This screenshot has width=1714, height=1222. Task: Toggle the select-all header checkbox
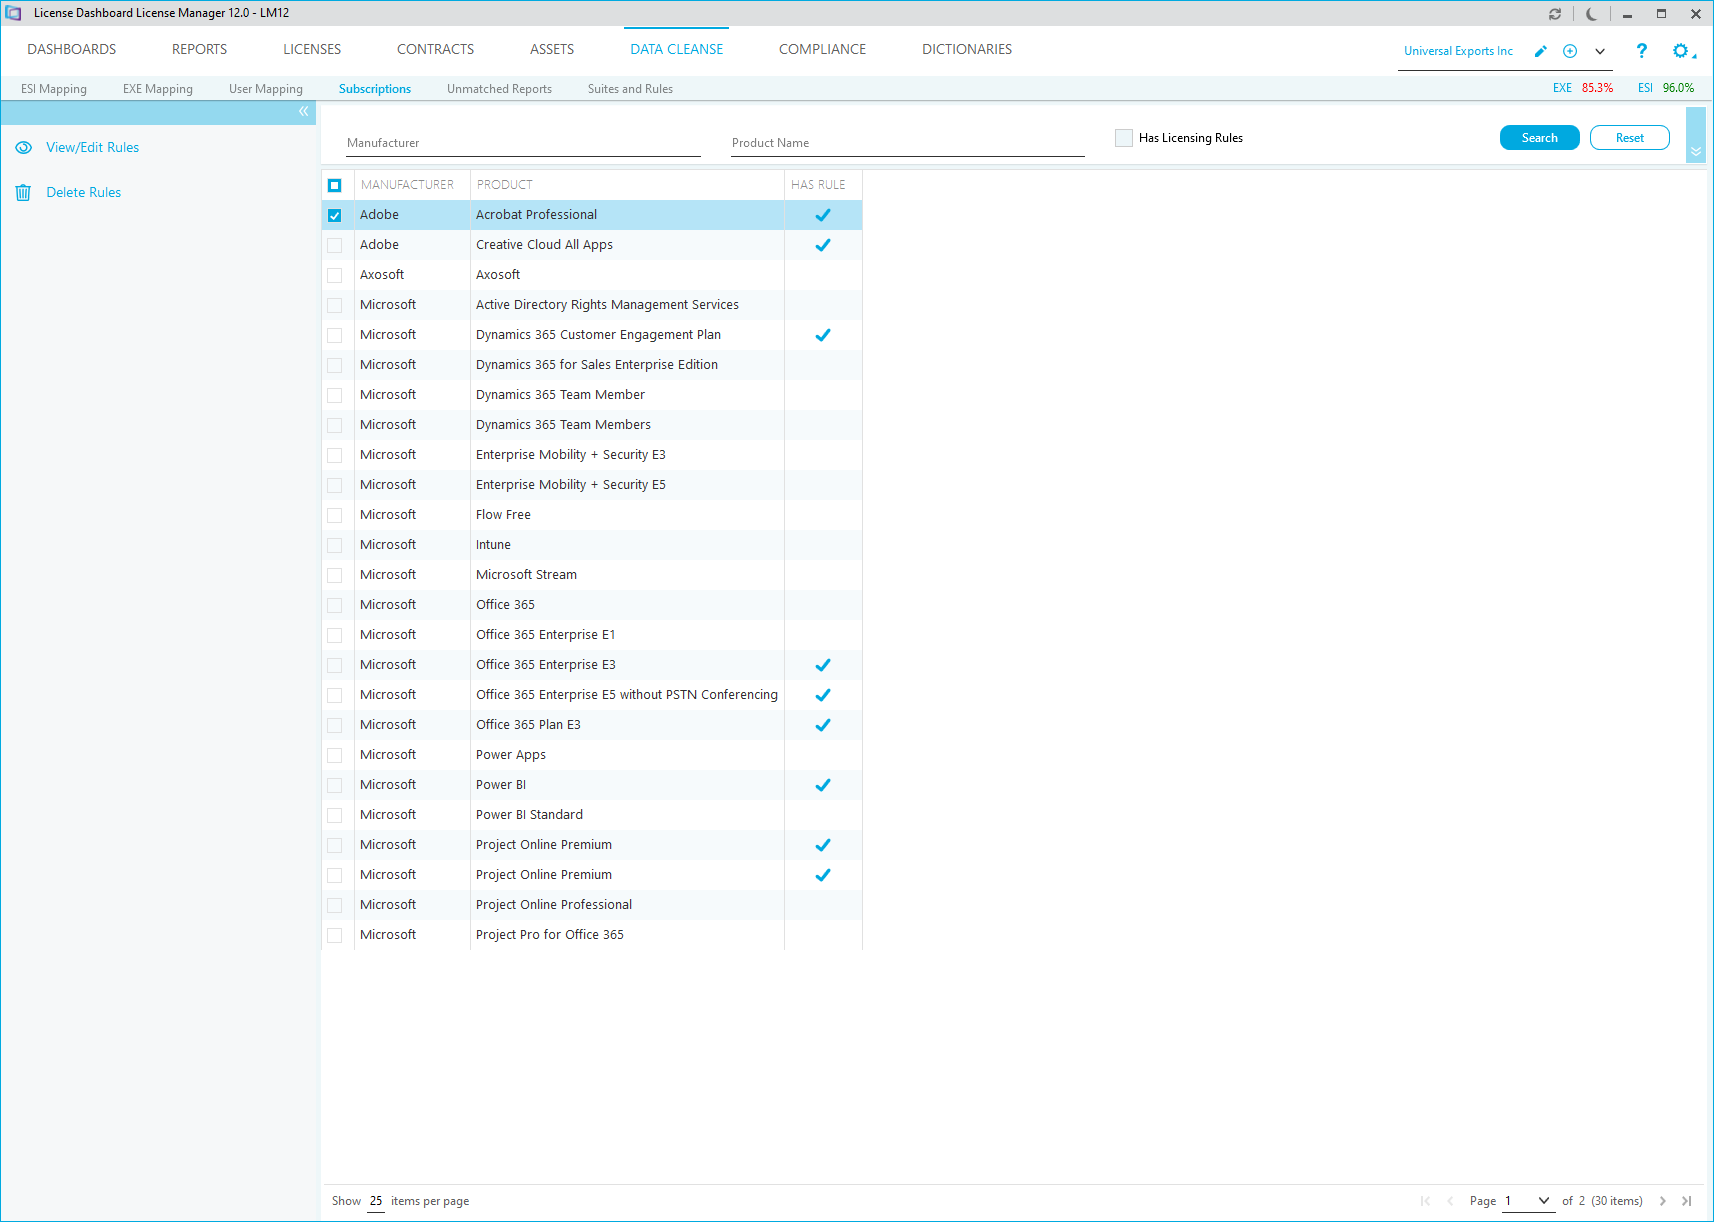point(335,185)
